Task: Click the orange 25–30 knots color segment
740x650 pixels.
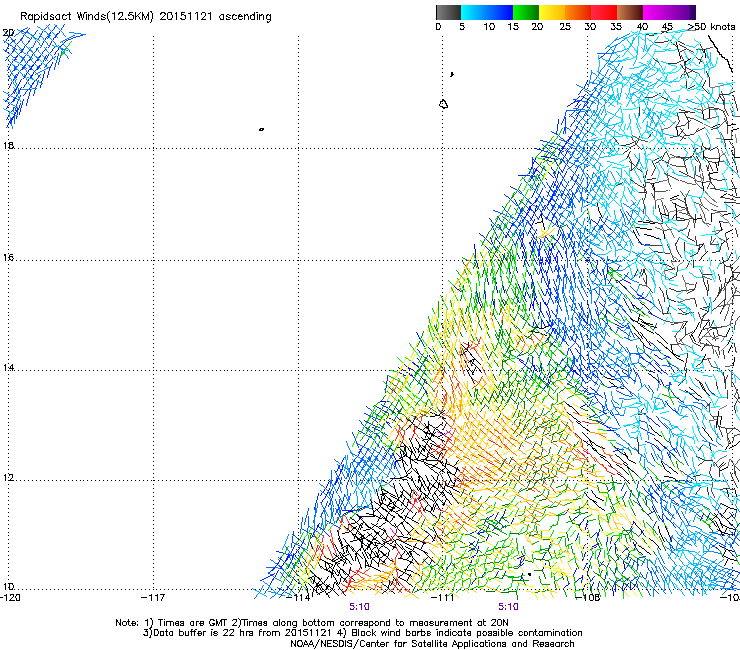Action: pyautogui.click(x=578, y=12)
